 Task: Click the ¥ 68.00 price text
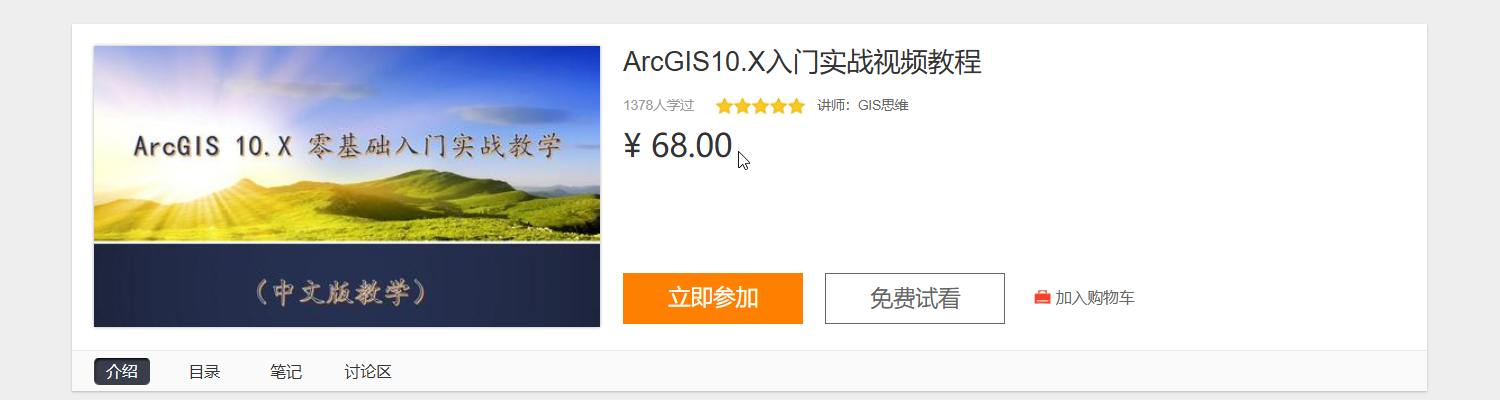(x=678, y=146)
